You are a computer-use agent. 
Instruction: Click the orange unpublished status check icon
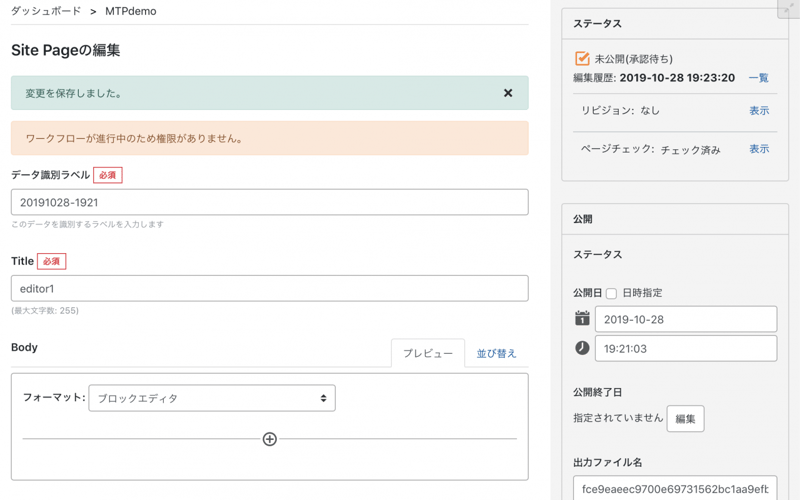point(582,59)
